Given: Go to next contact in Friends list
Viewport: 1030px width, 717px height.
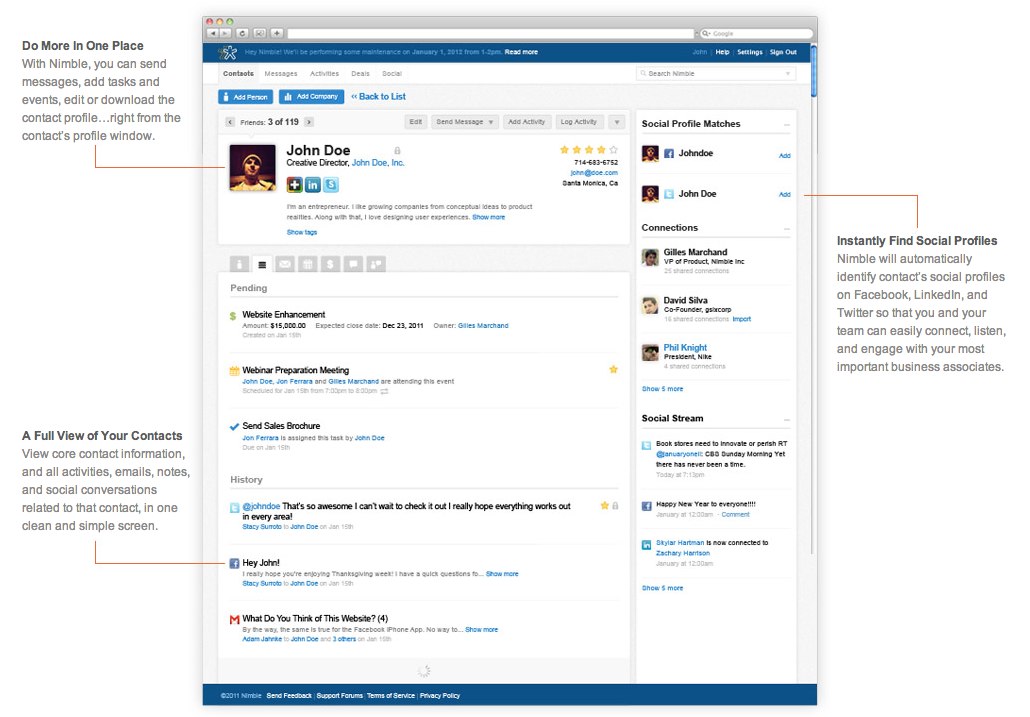Looking at the screenshot, I should click(309, 122).
